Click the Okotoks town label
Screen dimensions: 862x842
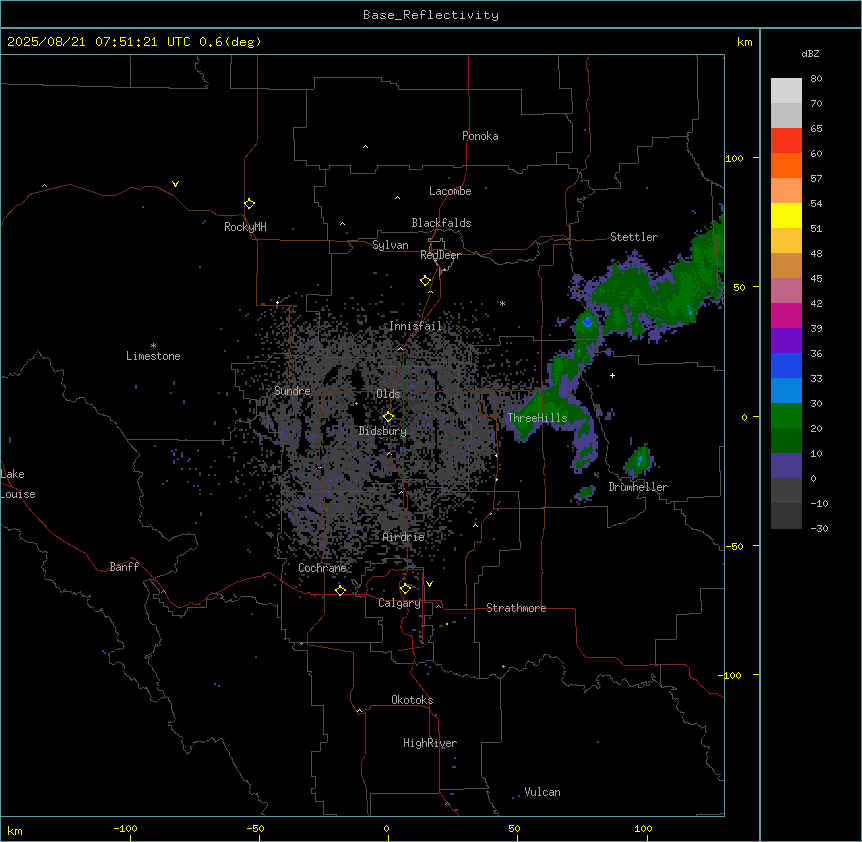click(x=412, y=700)
